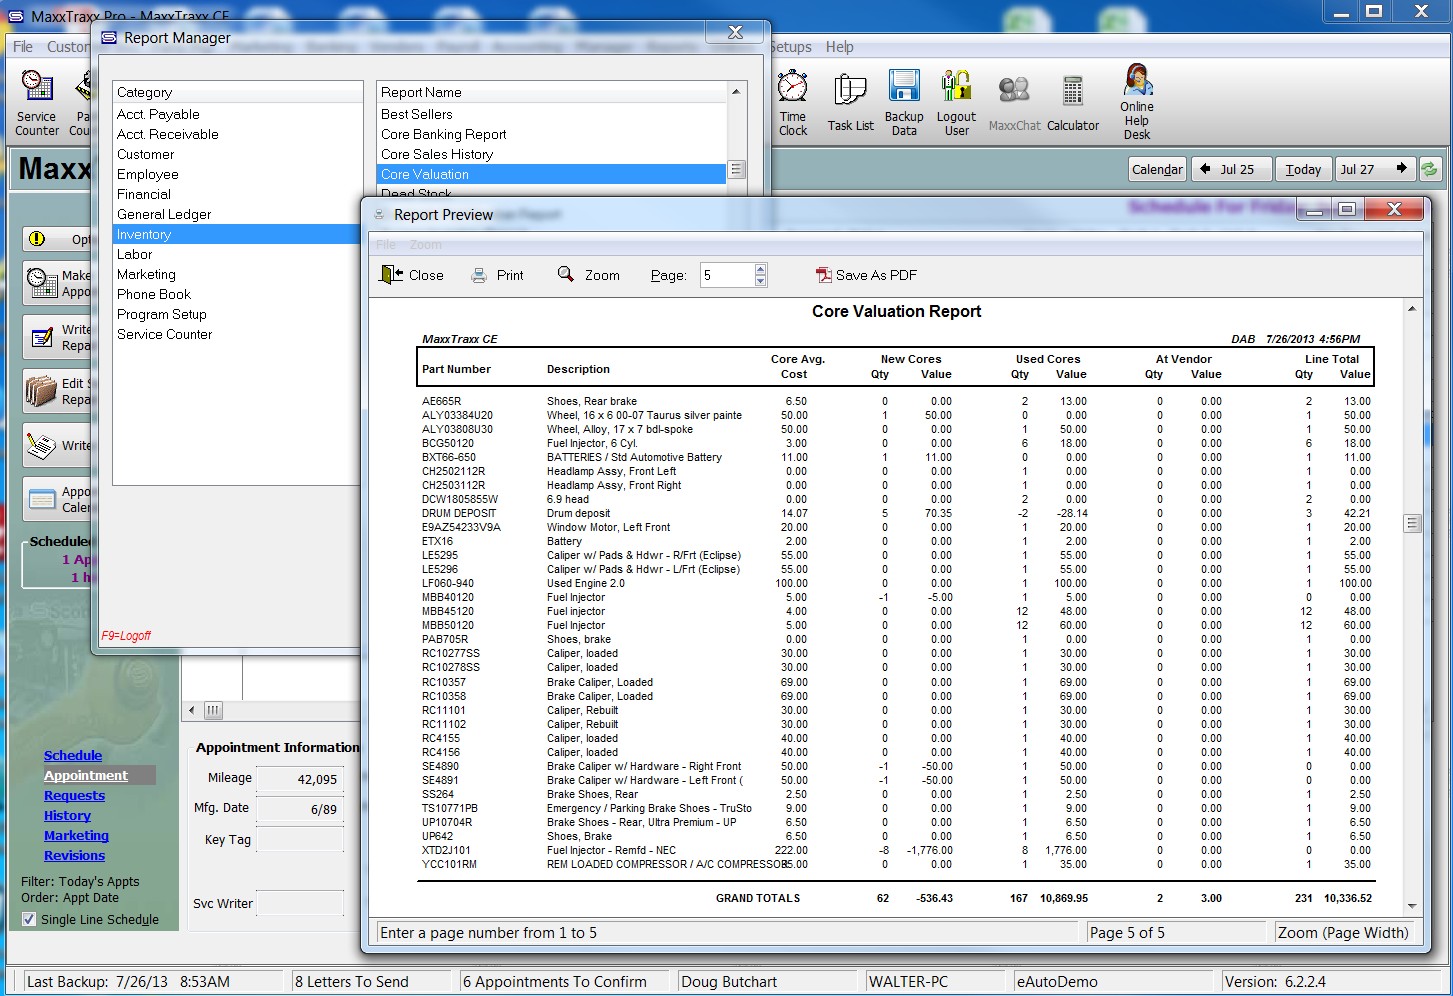Screen dimensions: 1453x996
Task: Open the Task List icon
Action: pyautogui.click(x=850, y=102)
